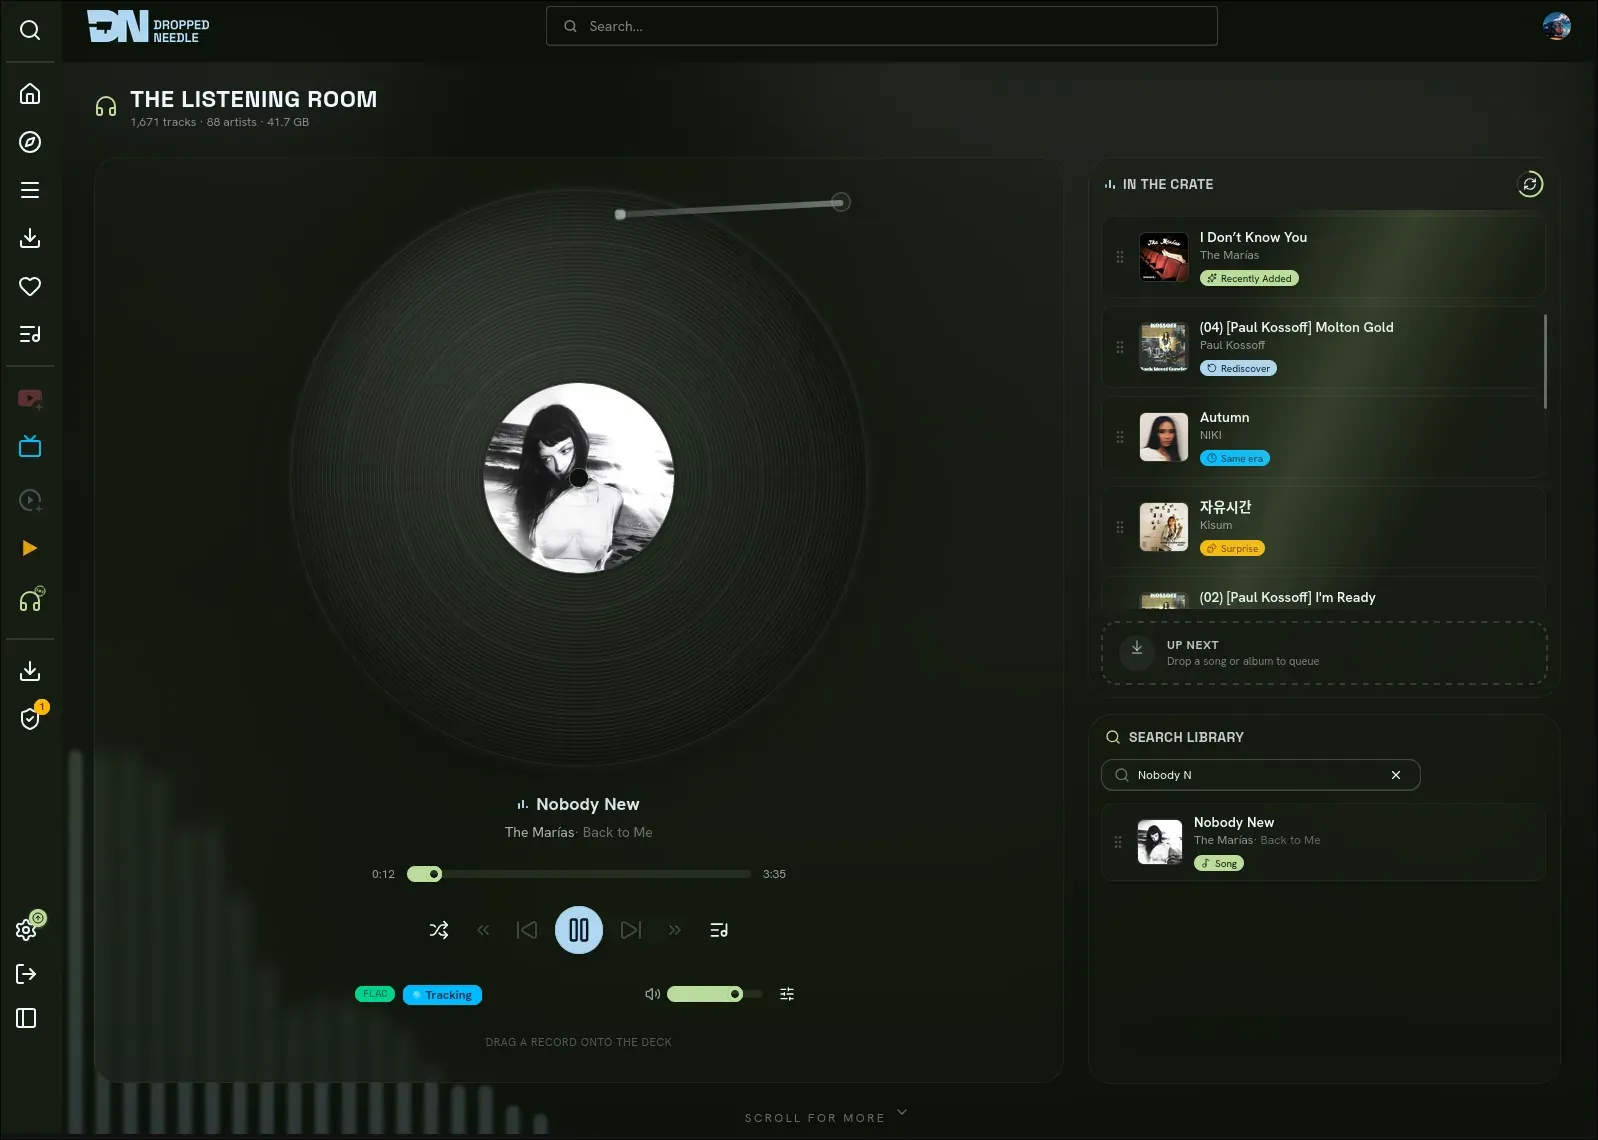Refresh the In The Crate suggestions
Viewport: 1598px width, 1140px height.
click(x=1530, y=184)
